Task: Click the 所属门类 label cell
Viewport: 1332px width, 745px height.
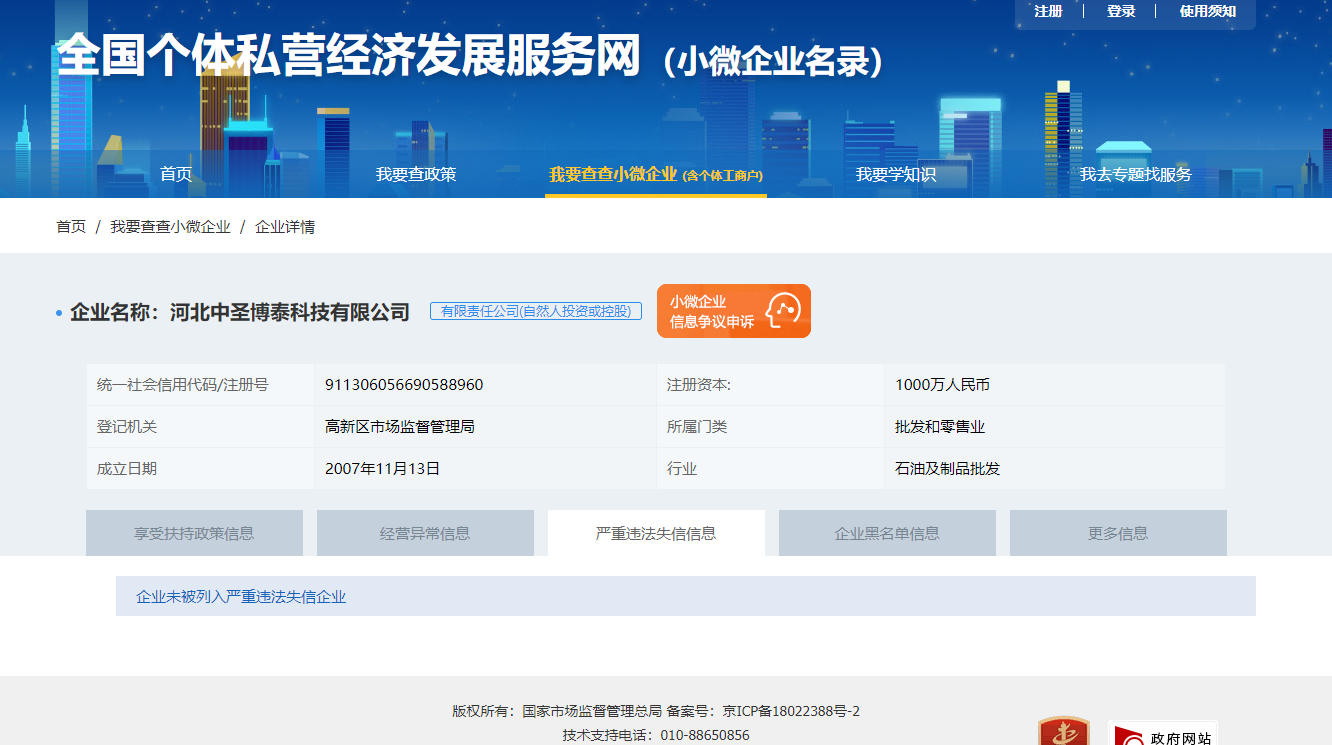Action: 770,427
